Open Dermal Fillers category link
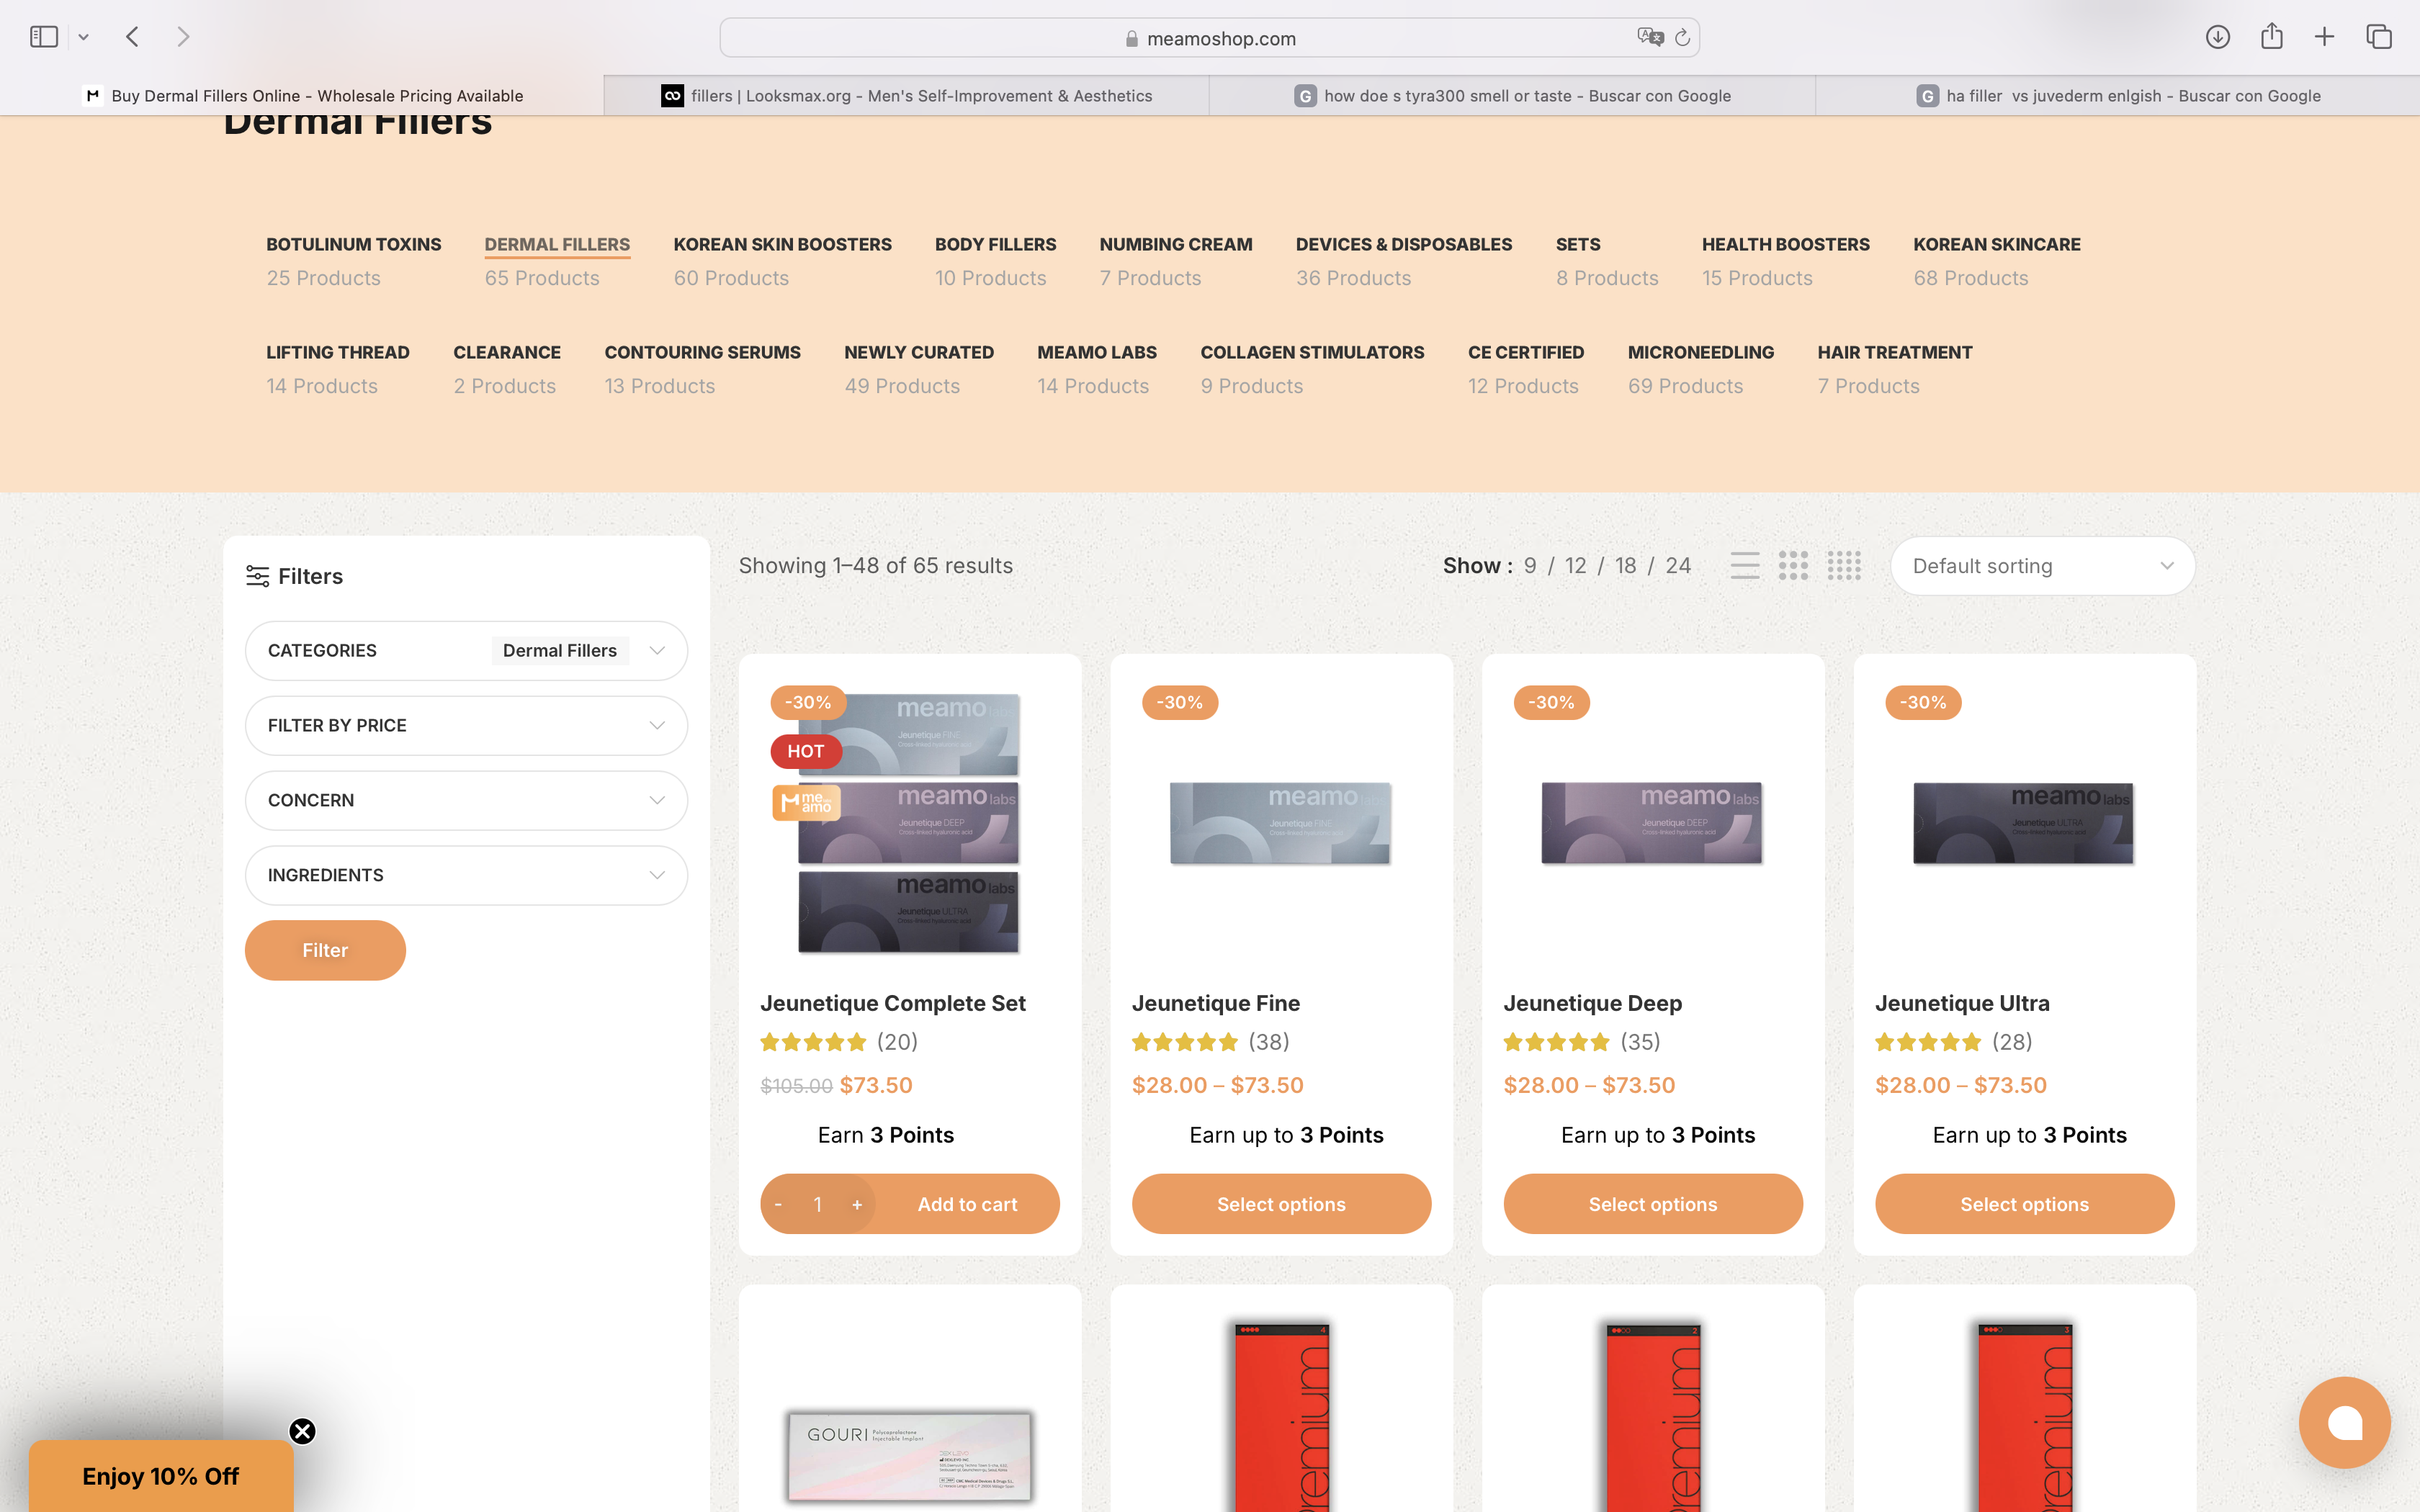Screen dimensions: 2420x1512 (x=557, y=244)
